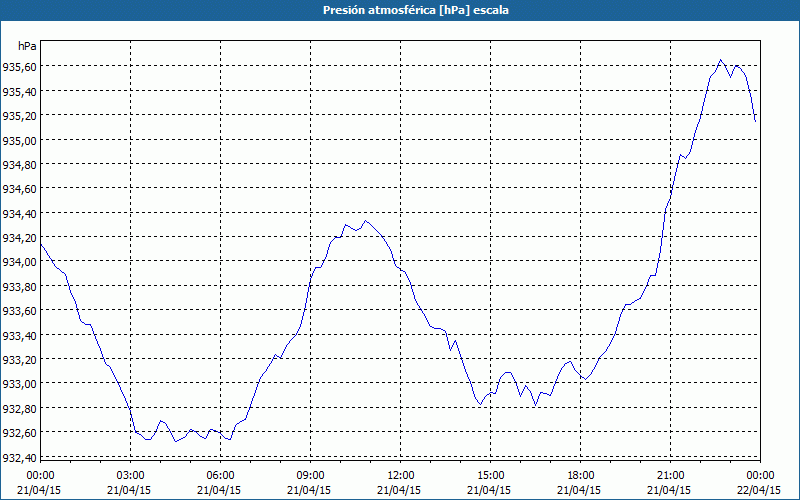Click the 'hPa' unit label

tap(27, 46)
